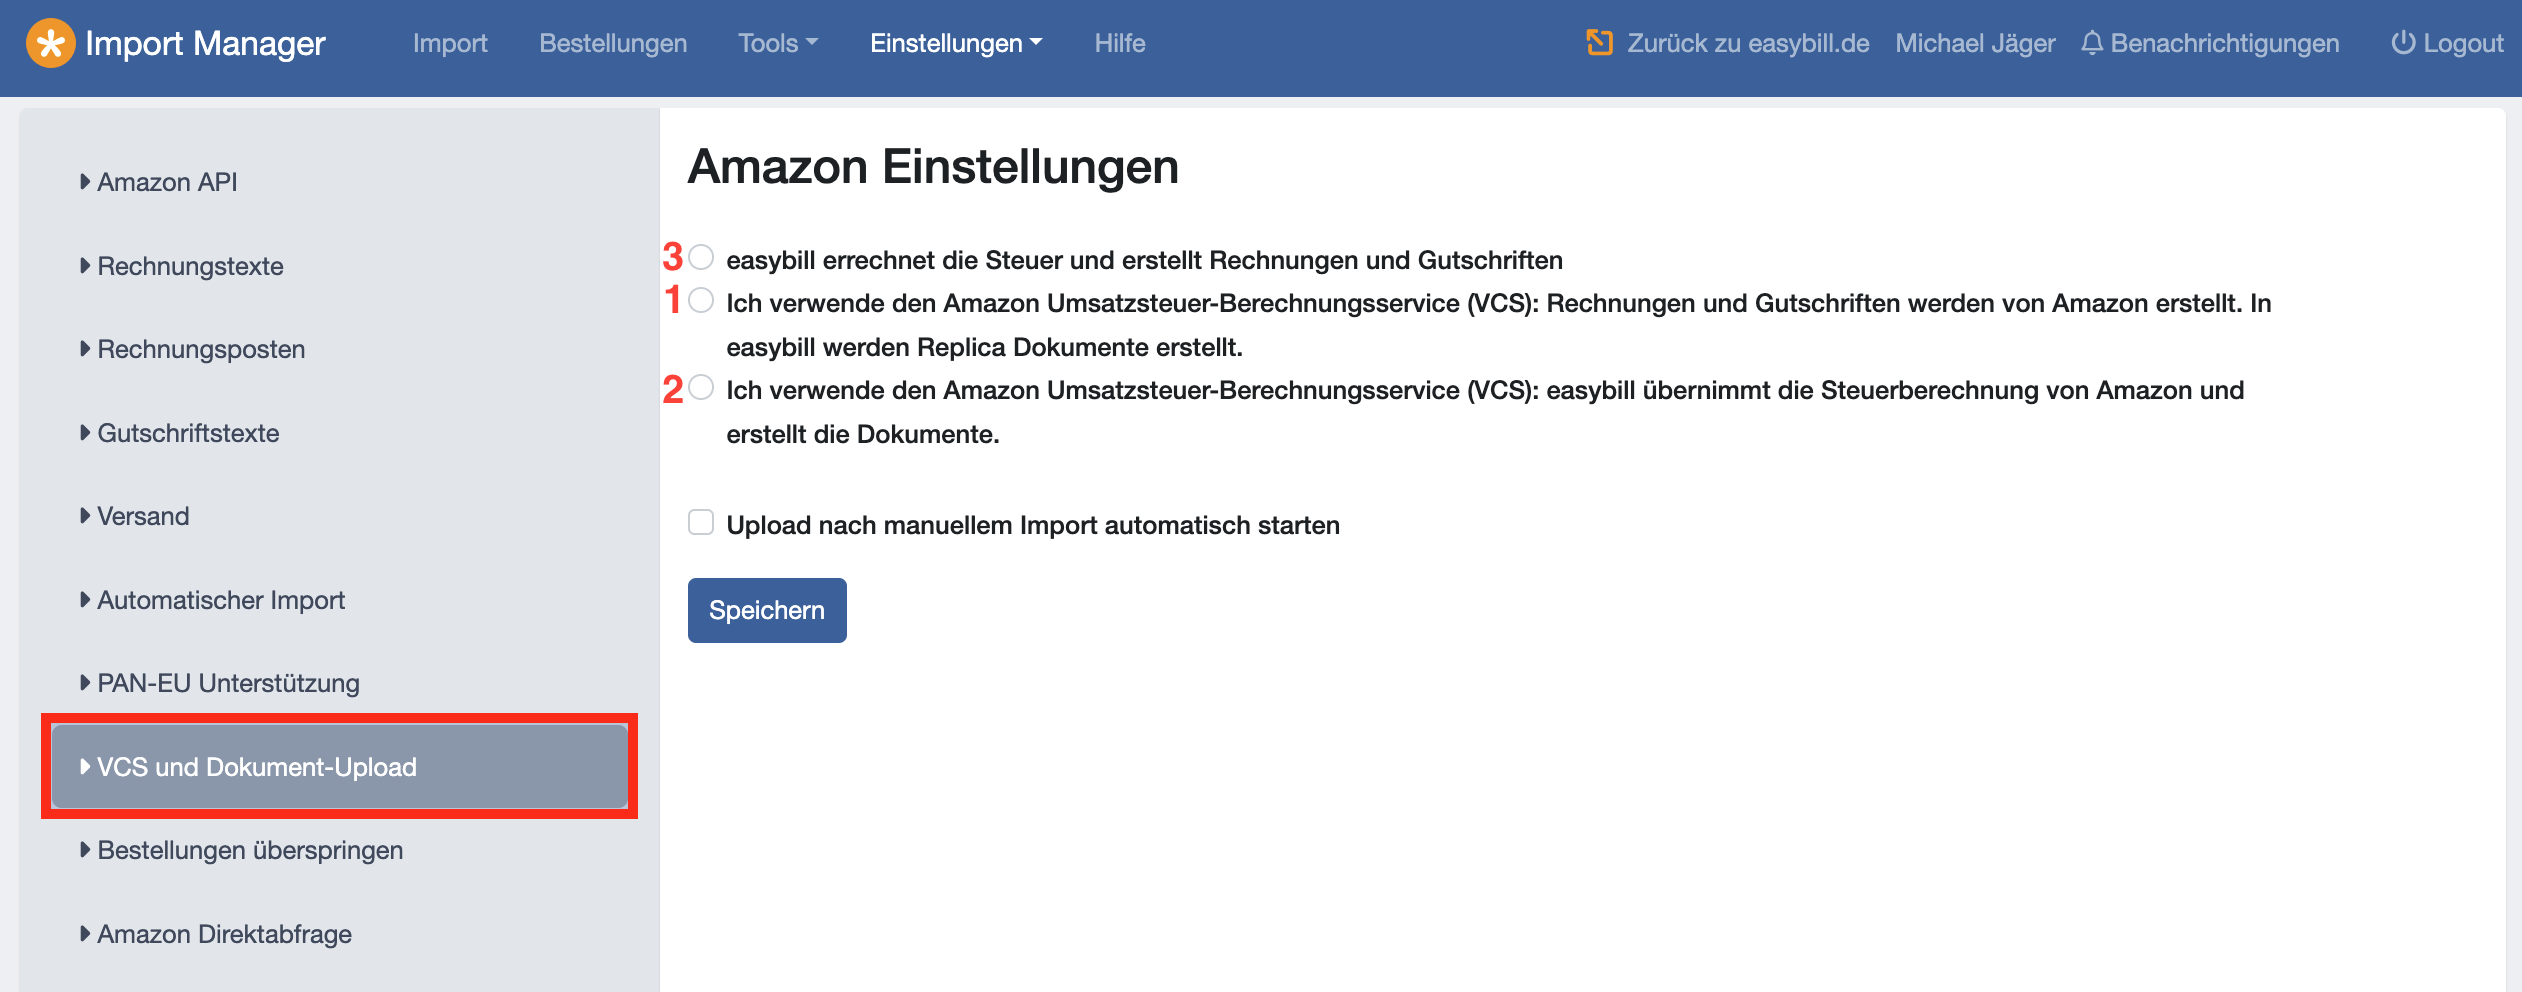Expand the Amazon API sidebar triangle

pyautogui.click(x=85, y=182)
